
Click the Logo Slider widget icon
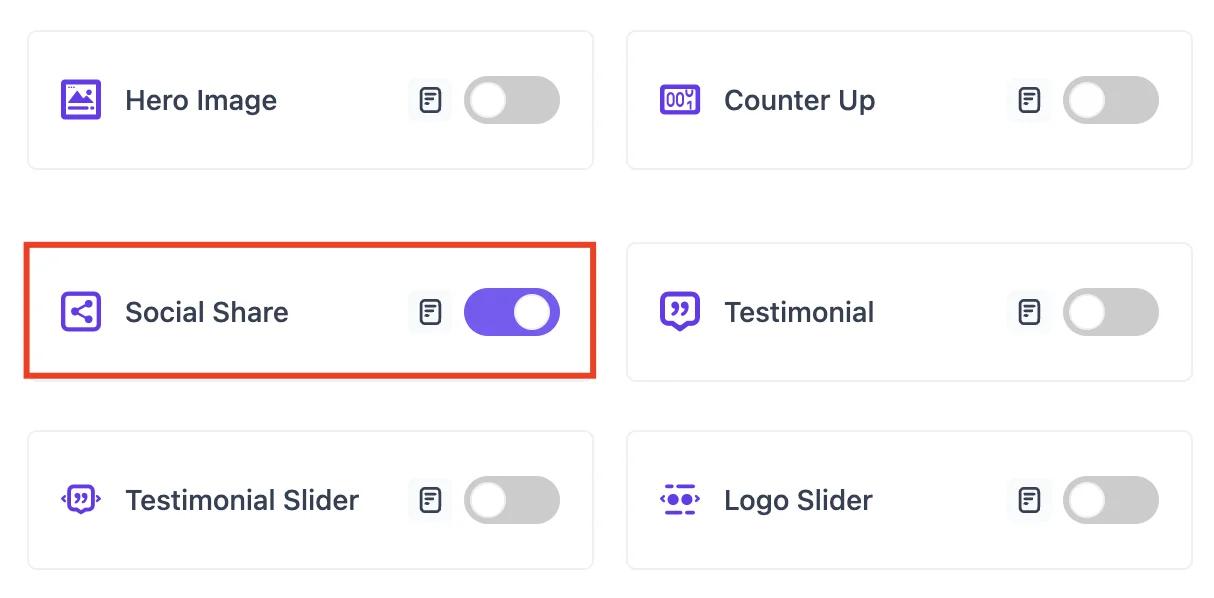pos(679,500)
